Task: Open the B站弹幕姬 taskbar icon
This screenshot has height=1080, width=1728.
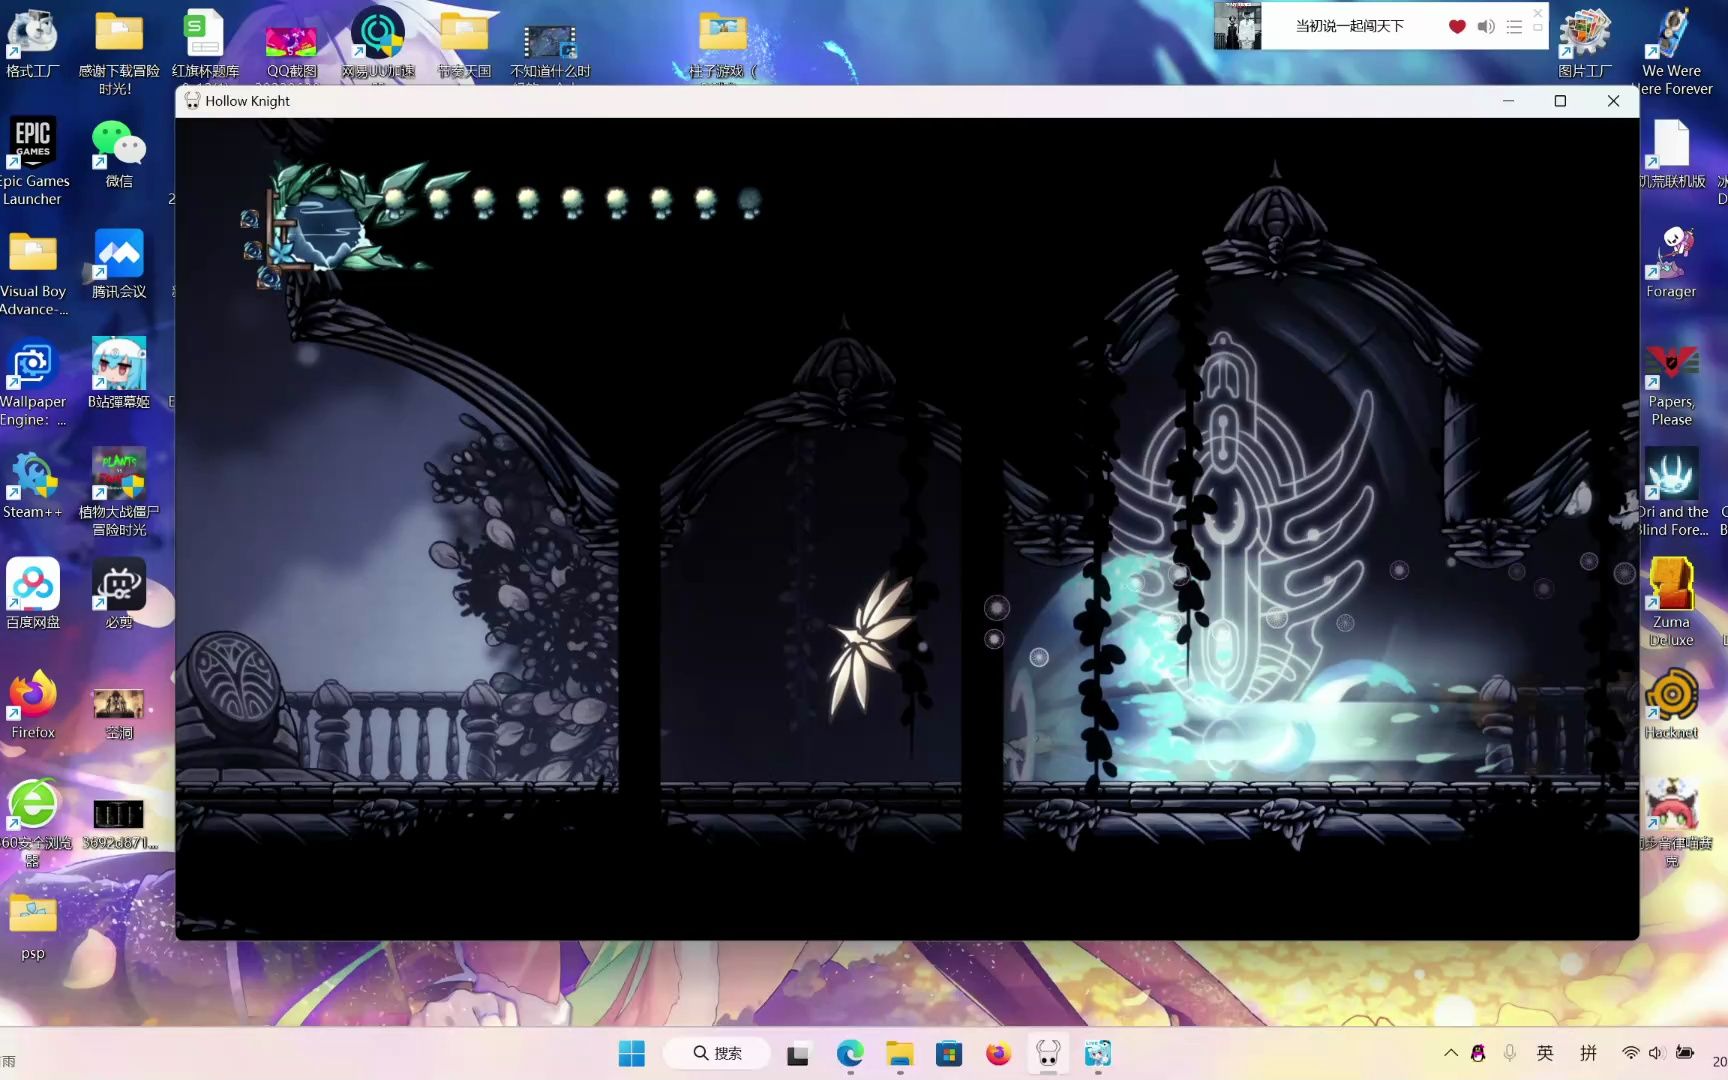Action: pos(1098,1053)
